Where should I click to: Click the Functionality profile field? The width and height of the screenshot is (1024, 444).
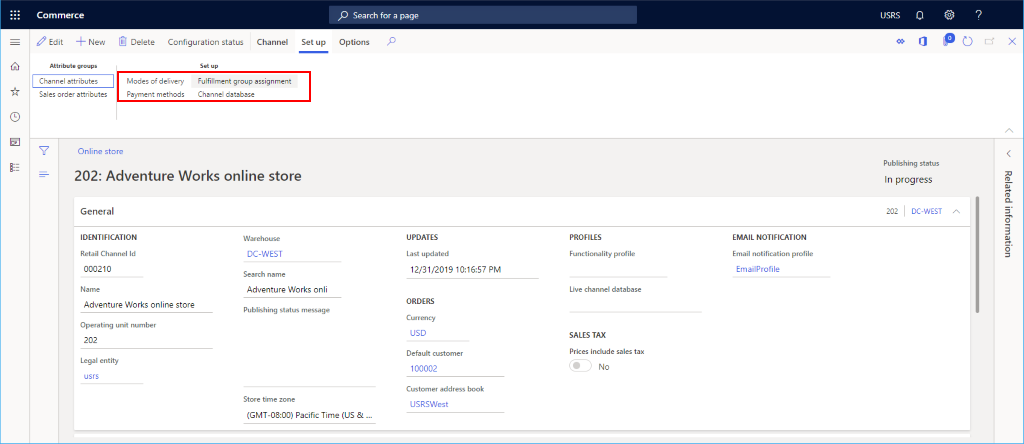tap(618, 269)
